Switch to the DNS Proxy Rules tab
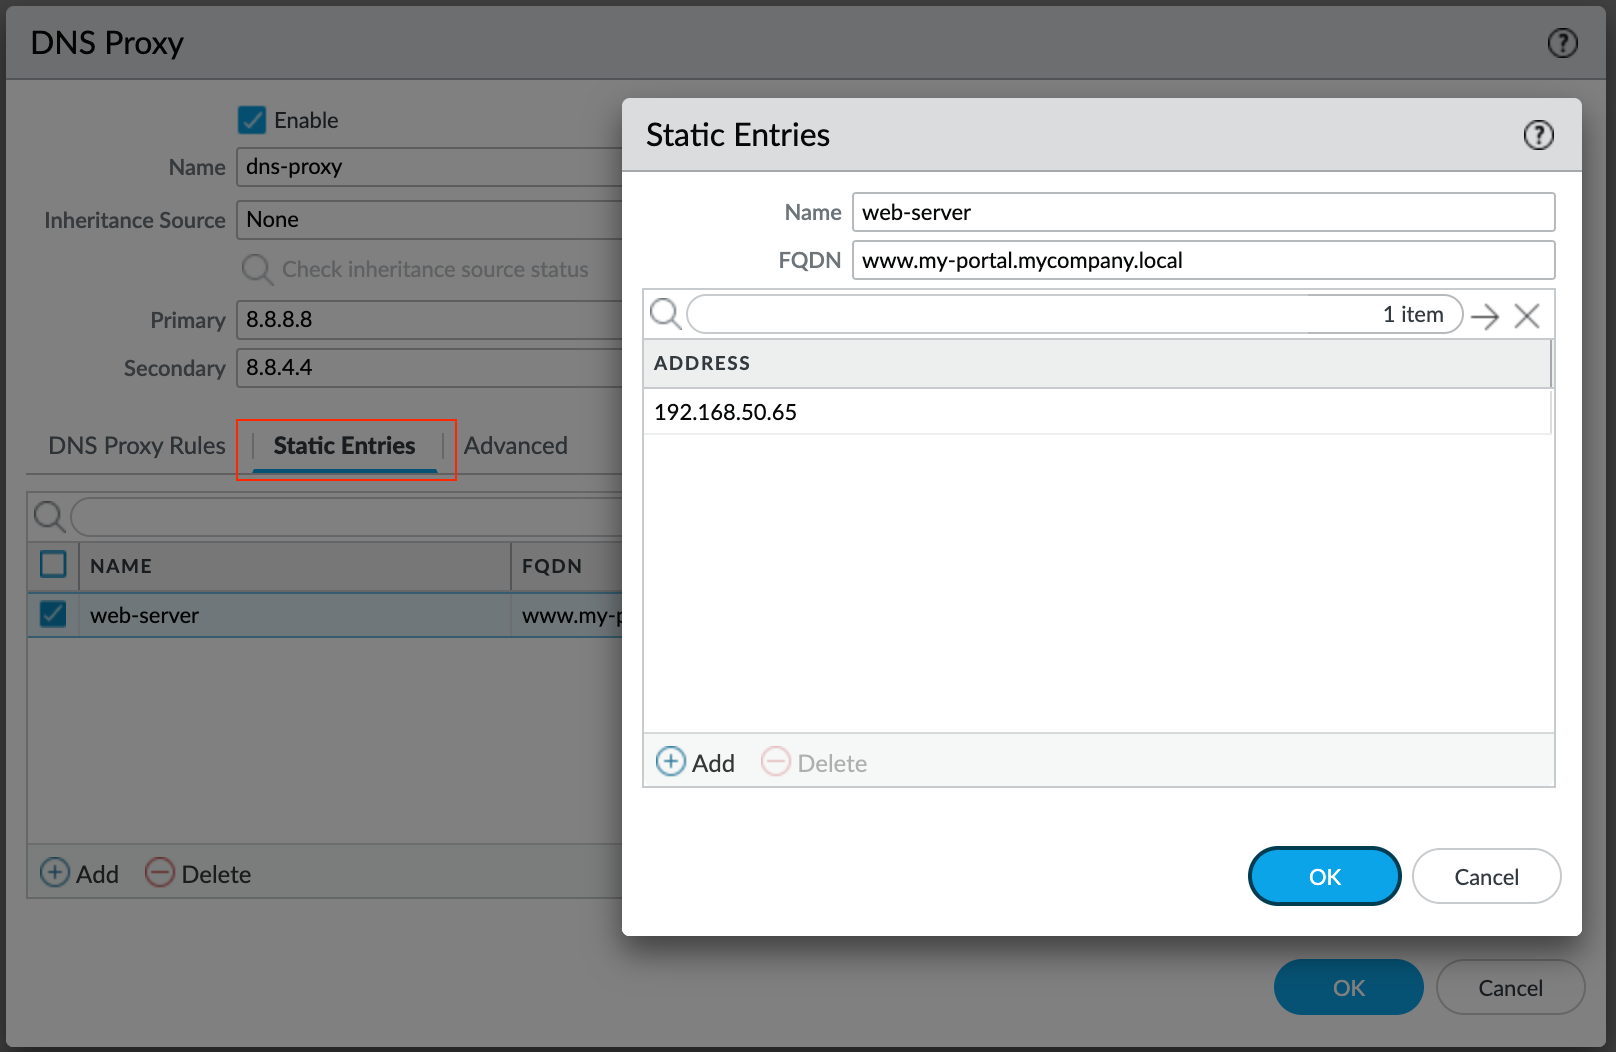The height and width of the screenshot is (1052, 1616). point(137,446)
